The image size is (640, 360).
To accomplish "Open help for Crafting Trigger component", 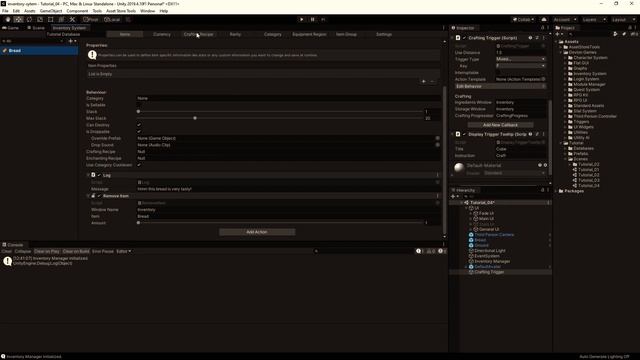I will pyautogui.click(x=530, y=38).
